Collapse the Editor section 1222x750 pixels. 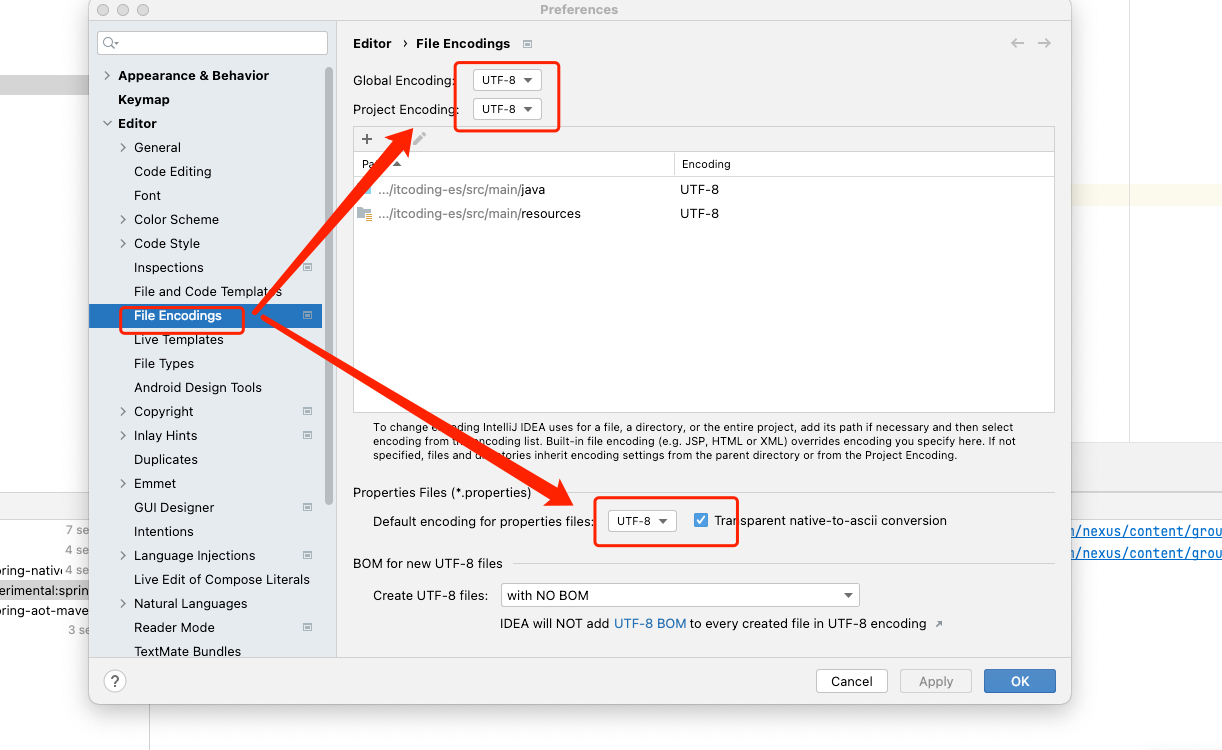[x=108, y=124]
